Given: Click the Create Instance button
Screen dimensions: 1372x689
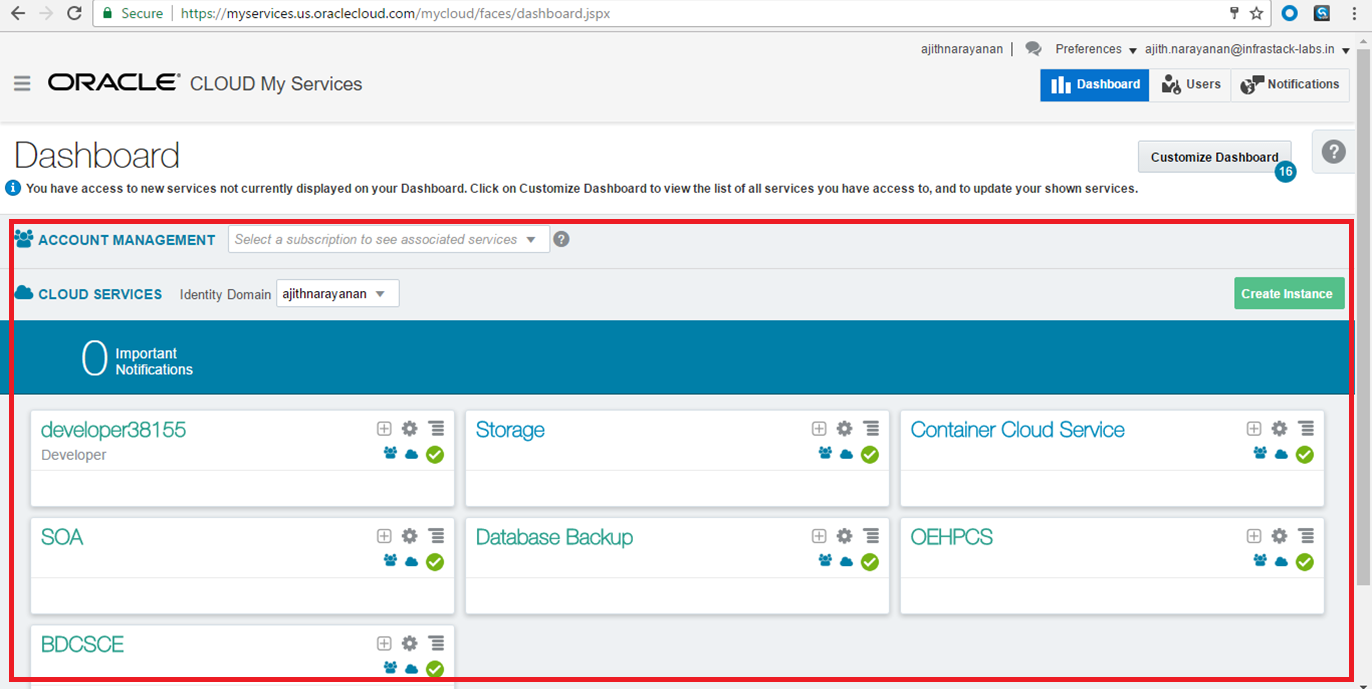Looking at the screenshot, I should tap(1289, 294).
